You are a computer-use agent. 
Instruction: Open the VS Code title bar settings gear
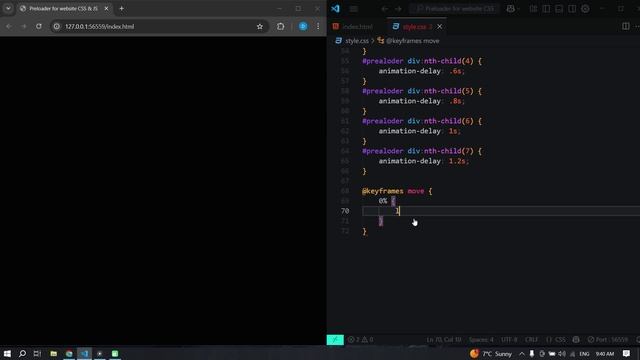coord(585,9)
